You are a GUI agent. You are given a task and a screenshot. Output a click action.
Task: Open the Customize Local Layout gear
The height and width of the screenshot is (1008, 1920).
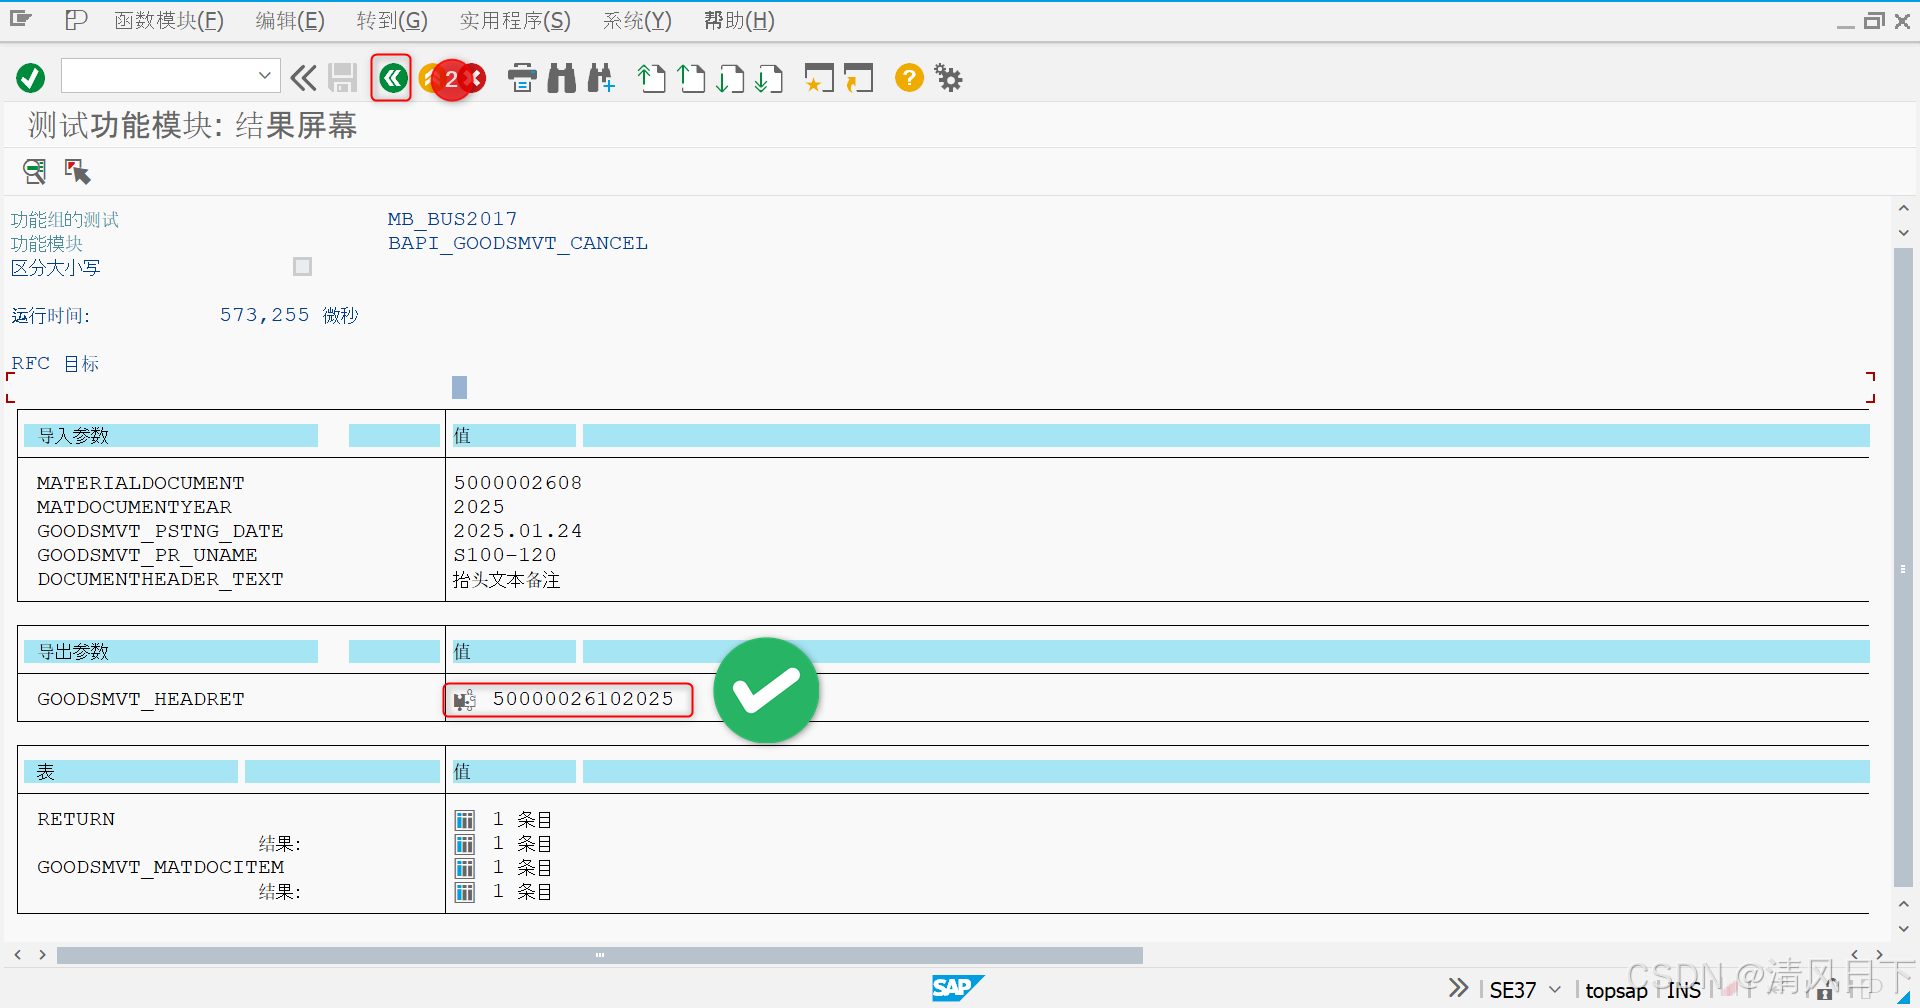[x=947, y=78]
